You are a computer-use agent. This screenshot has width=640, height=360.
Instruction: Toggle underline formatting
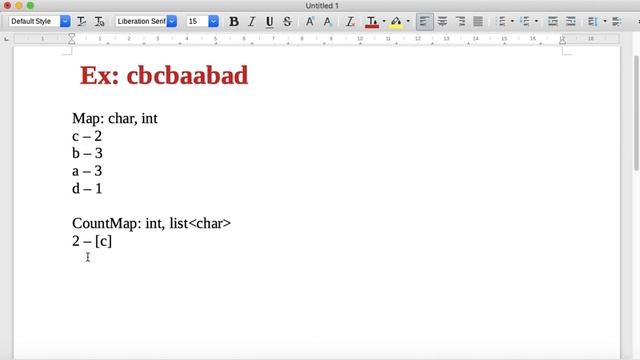click(269, 21)
